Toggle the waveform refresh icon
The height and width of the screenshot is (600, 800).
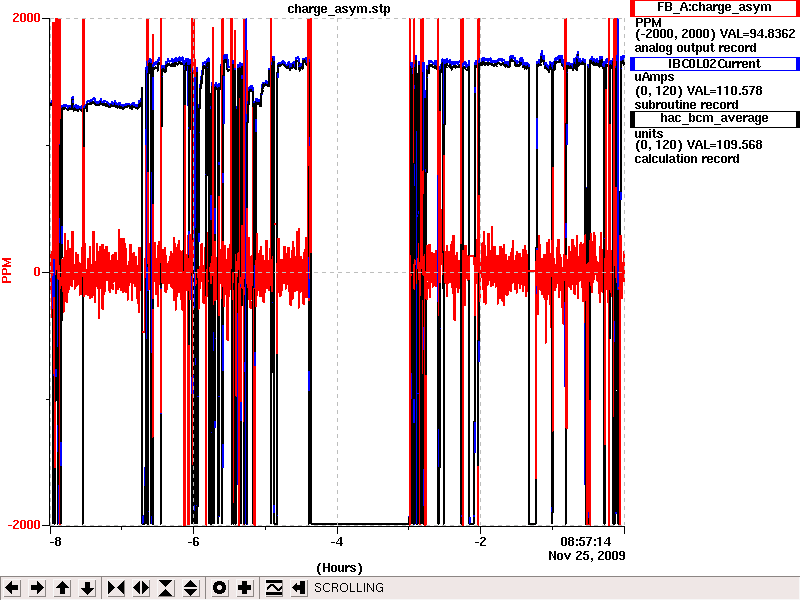pyautogui.click(x=273, y=588)
